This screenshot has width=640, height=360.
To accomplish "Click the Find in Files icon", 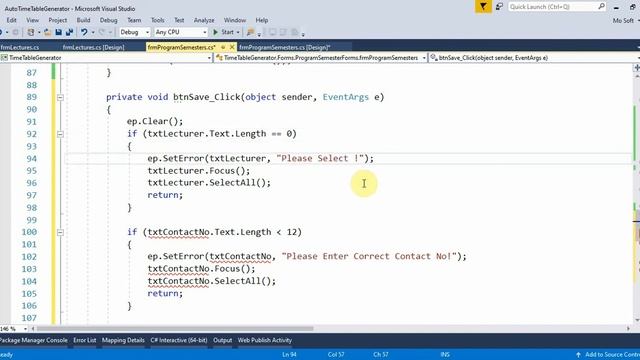I will coord(251,32).
